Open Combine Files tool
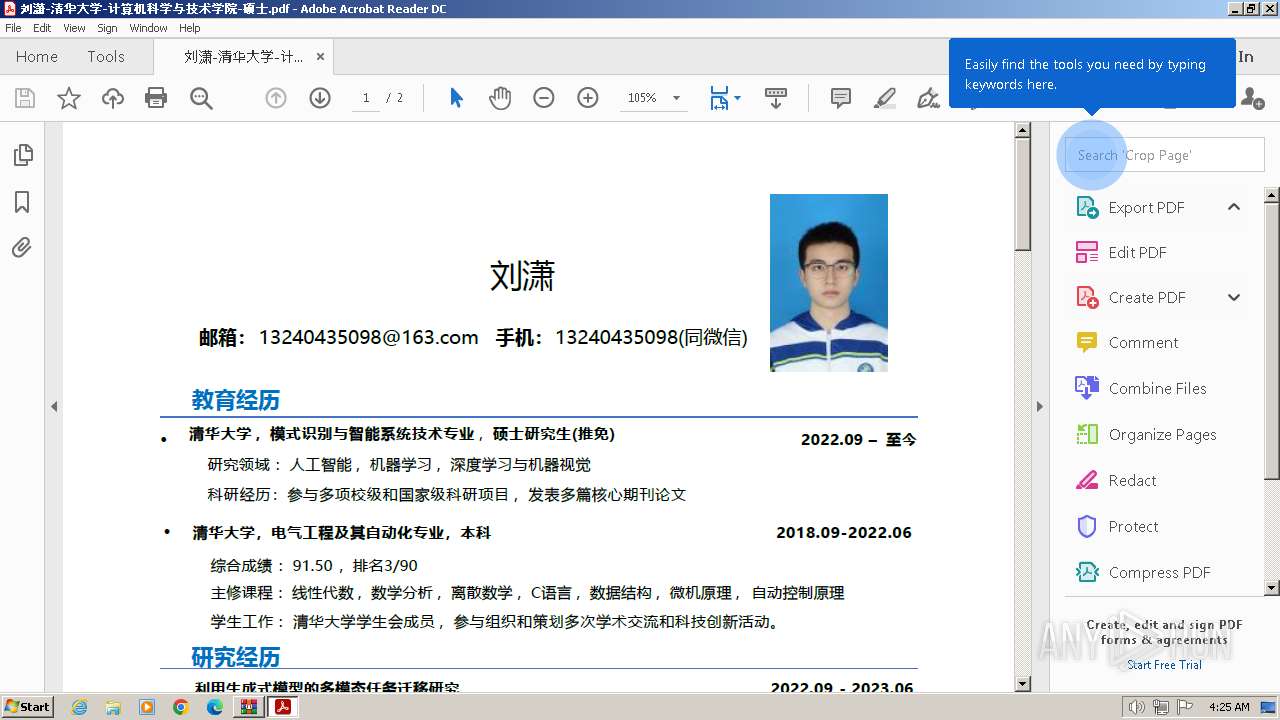 tap(1141, 388)
